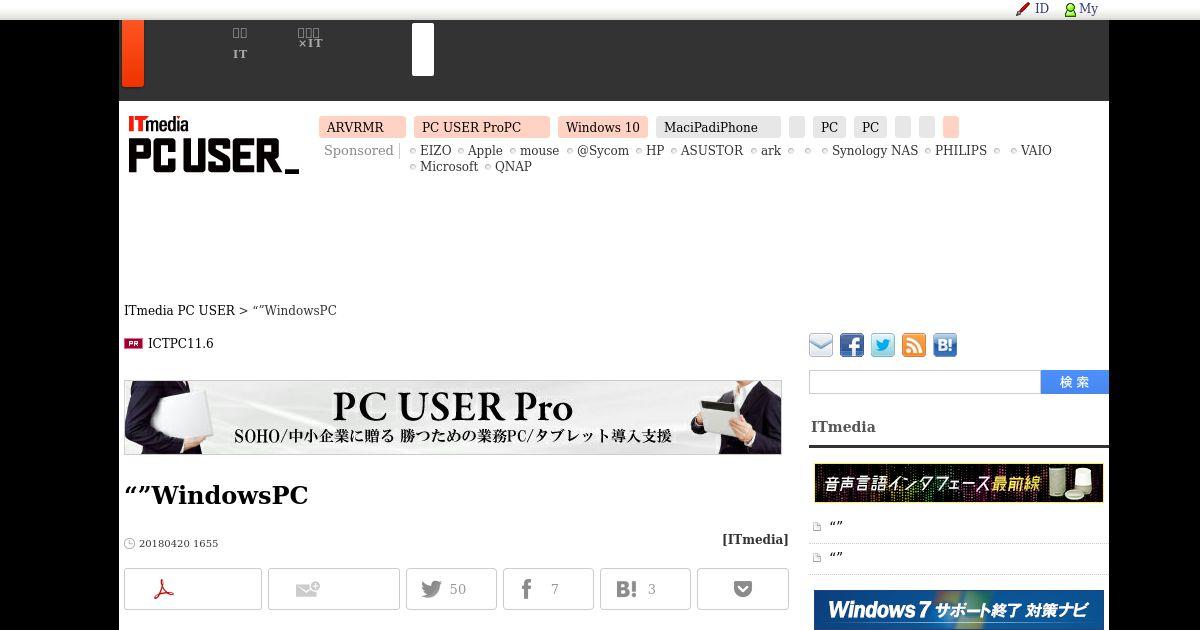Share article on Twitter with 50 count
Image resolution: width=1200 pixels, height=630 pixels.
[451, 589]
